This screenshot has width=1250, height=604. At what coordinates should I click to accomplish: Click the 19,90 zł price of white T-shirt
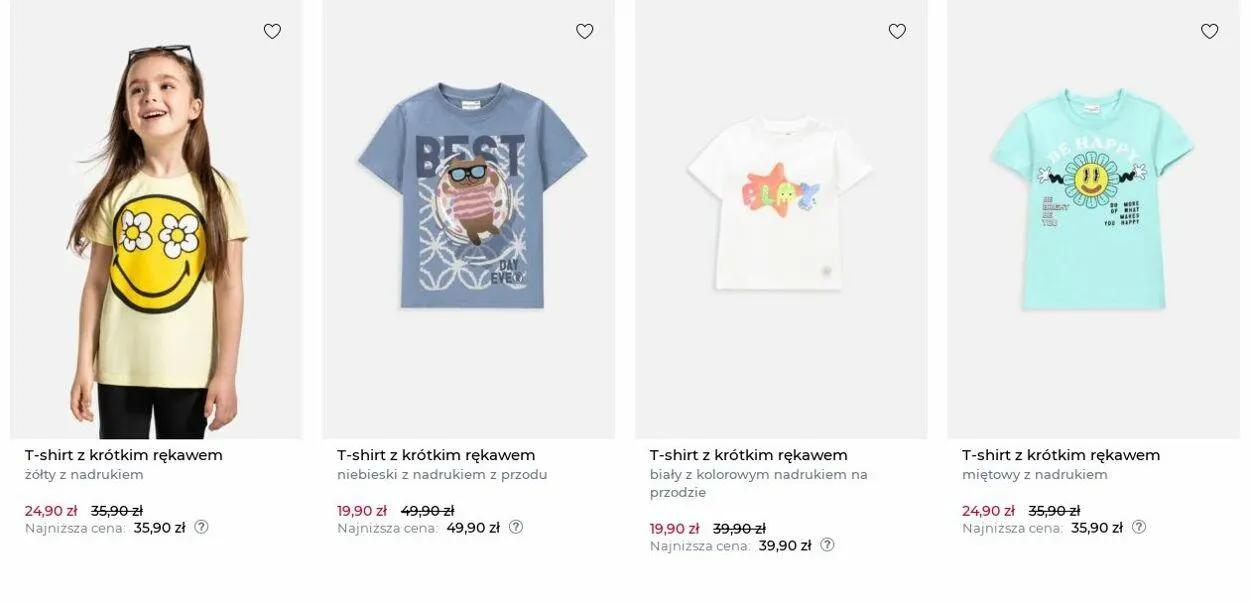pos(674,529)
